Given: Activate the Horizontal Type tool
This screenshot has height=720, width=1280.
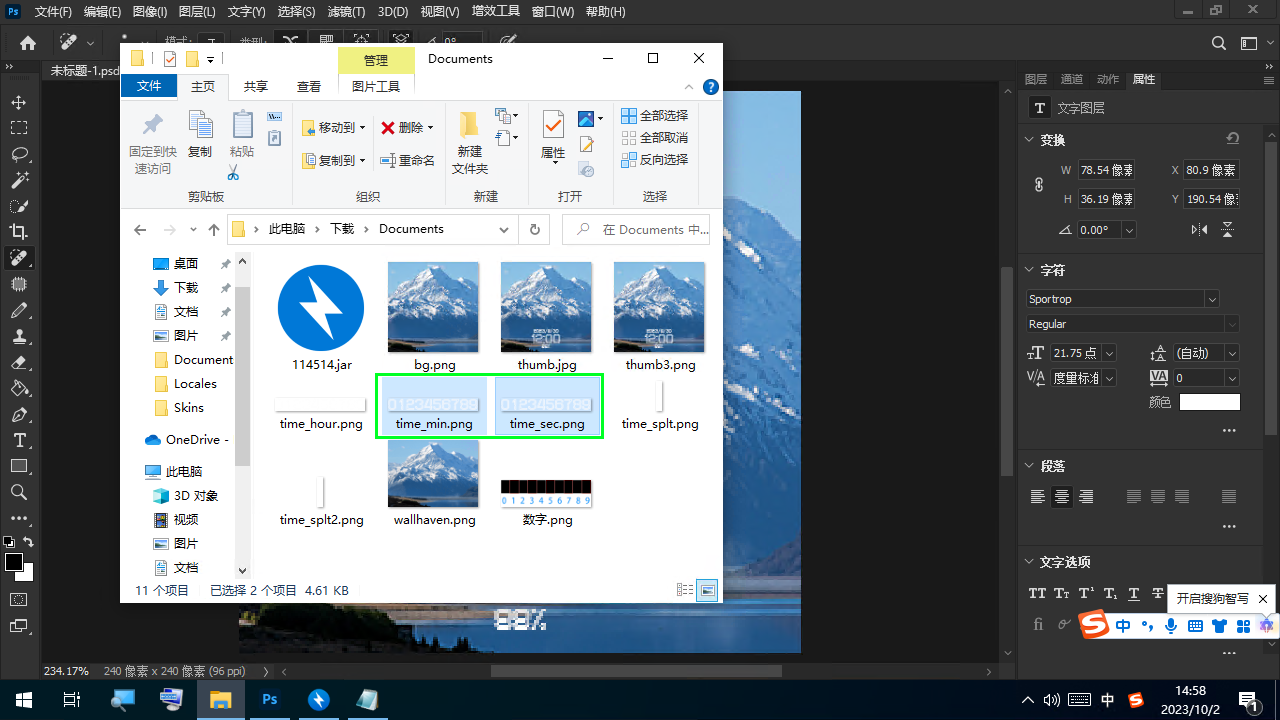Looking at the screenshot, I should click(19, 441).
